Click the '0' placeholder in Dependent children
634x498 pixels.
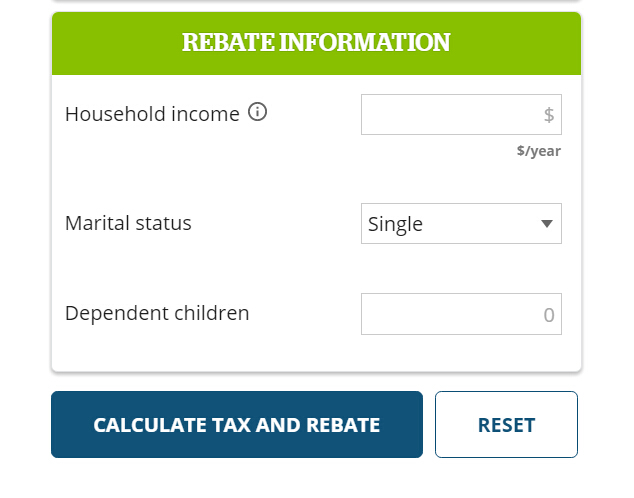click(549, 315)
